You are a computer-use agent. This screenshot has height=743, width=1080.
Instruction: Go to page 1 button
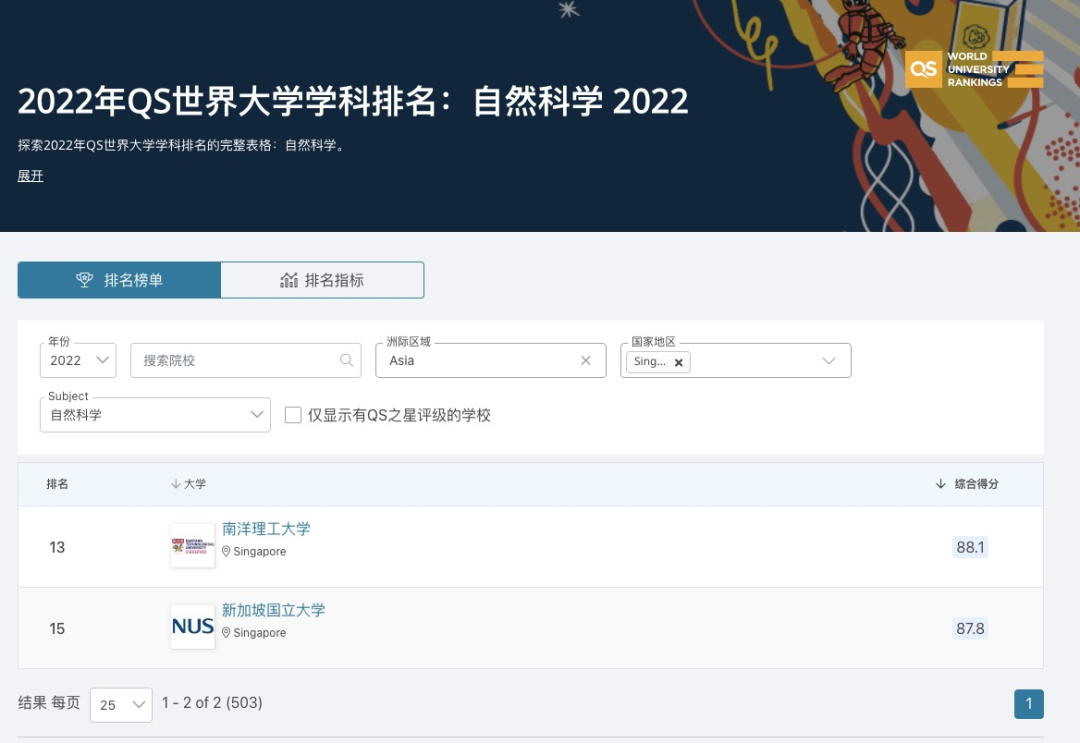click(x=1029, y=704)
